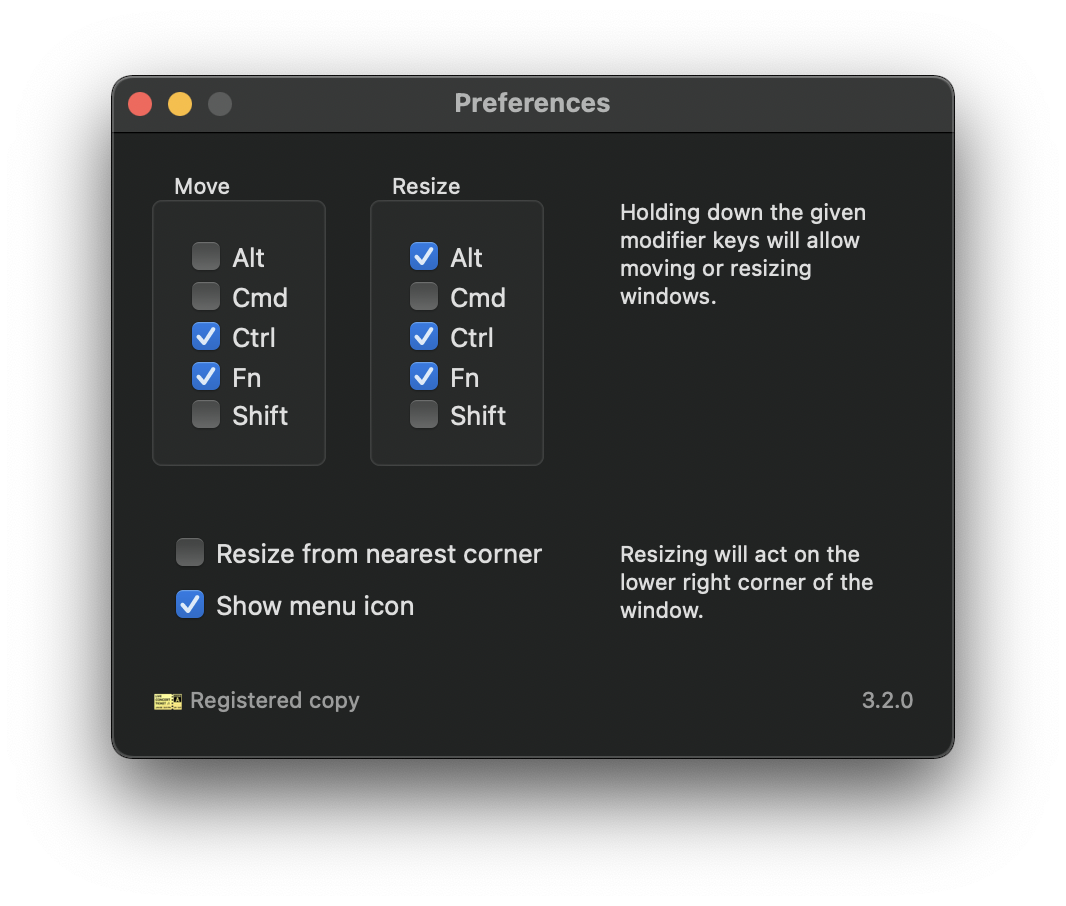Screen dimensions: 1066x906
Task: Uncheck Ctrl in the Move group
Action: click(205, 336)
